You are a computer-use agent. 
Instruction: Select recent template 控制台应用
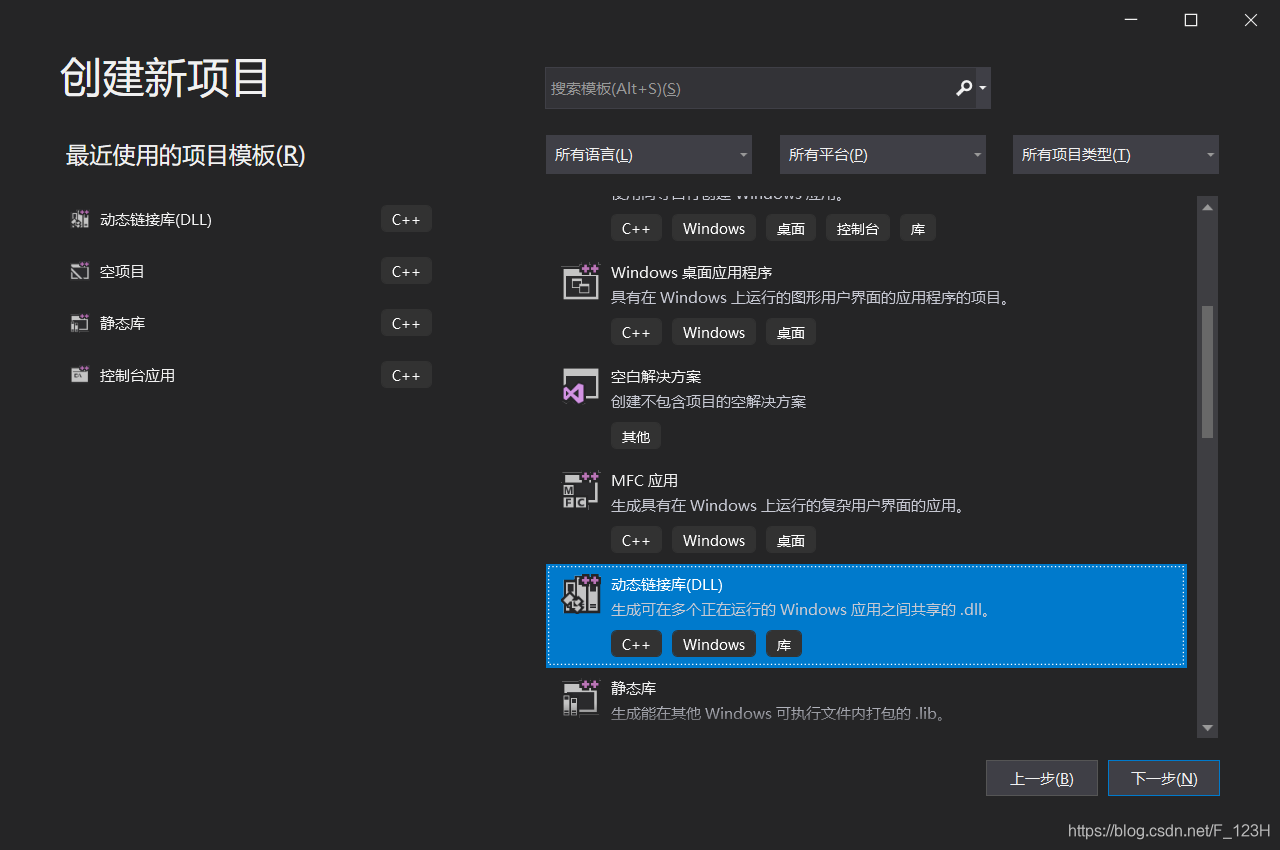(137, 375)
